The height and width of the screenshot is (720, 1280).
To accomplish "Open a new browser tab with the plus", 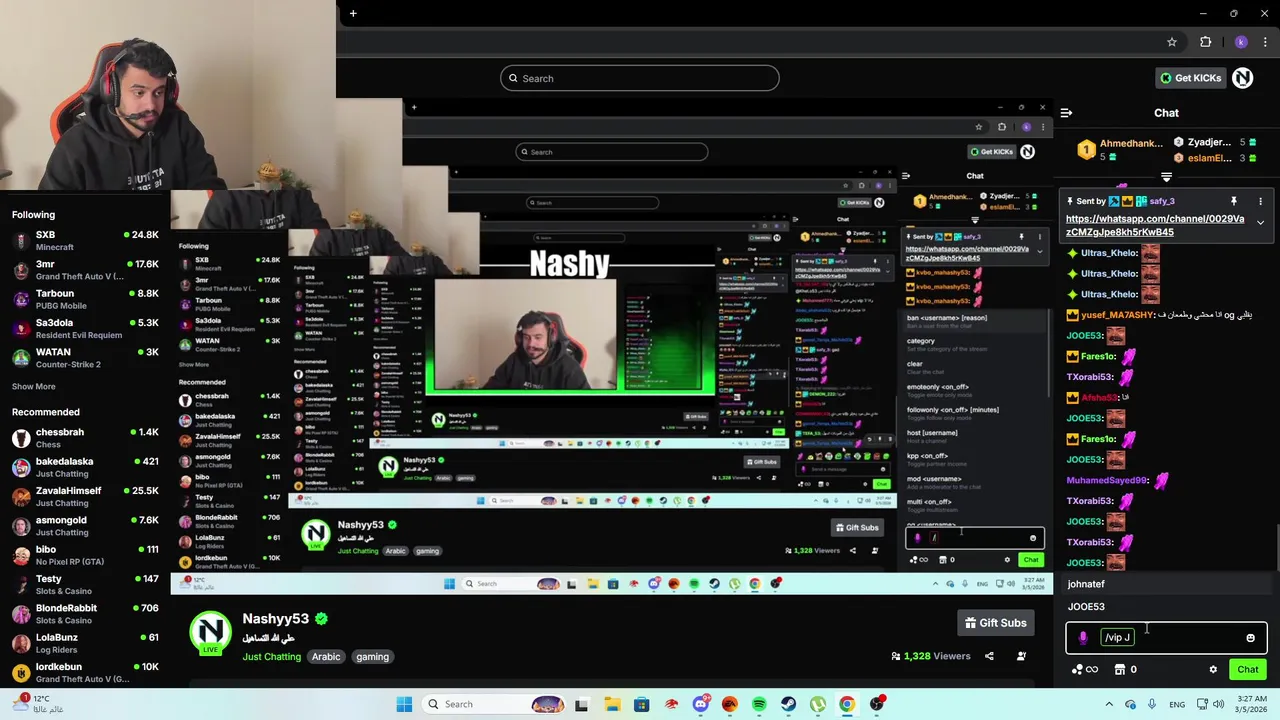I will point(353,13).
